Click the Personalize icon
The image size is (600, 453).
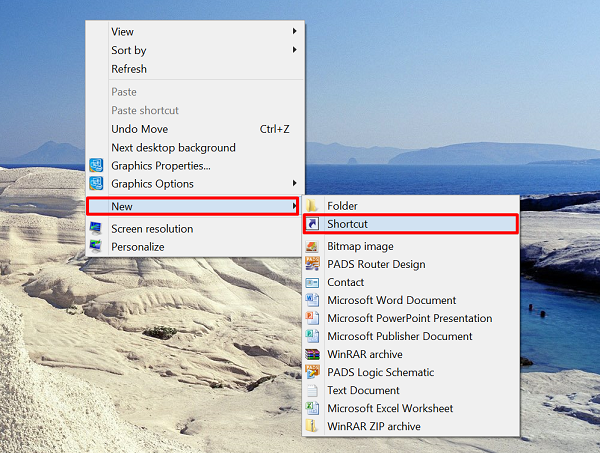coord(96,246)
